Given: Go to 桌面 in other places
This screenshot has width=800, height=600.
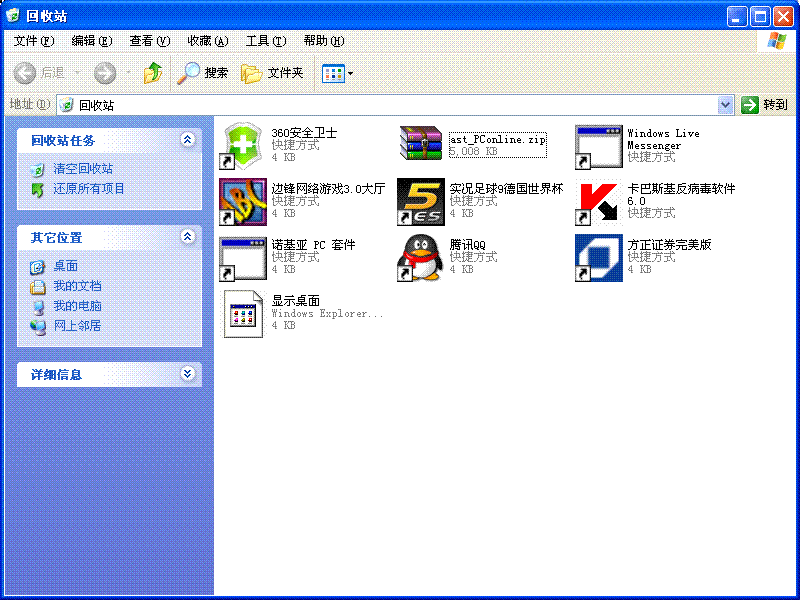Looking at the screenshot, I should coord(65,266).
